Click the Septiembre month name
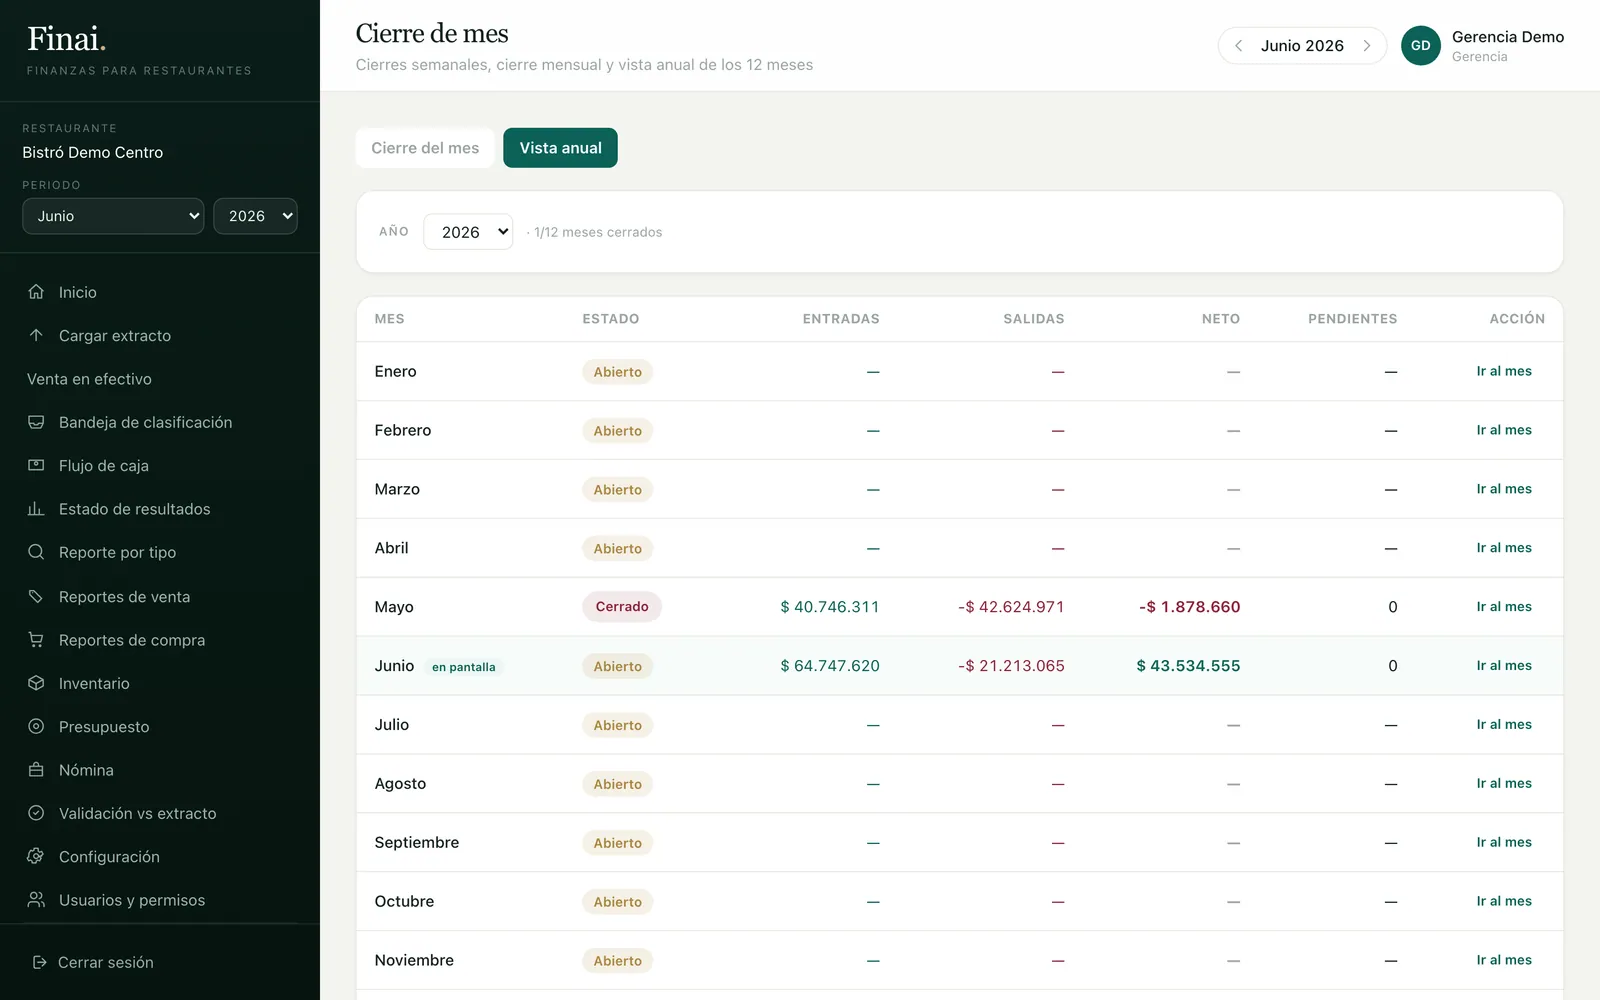The height and width of the screenshot is (1000, 1600). [417, 843]
